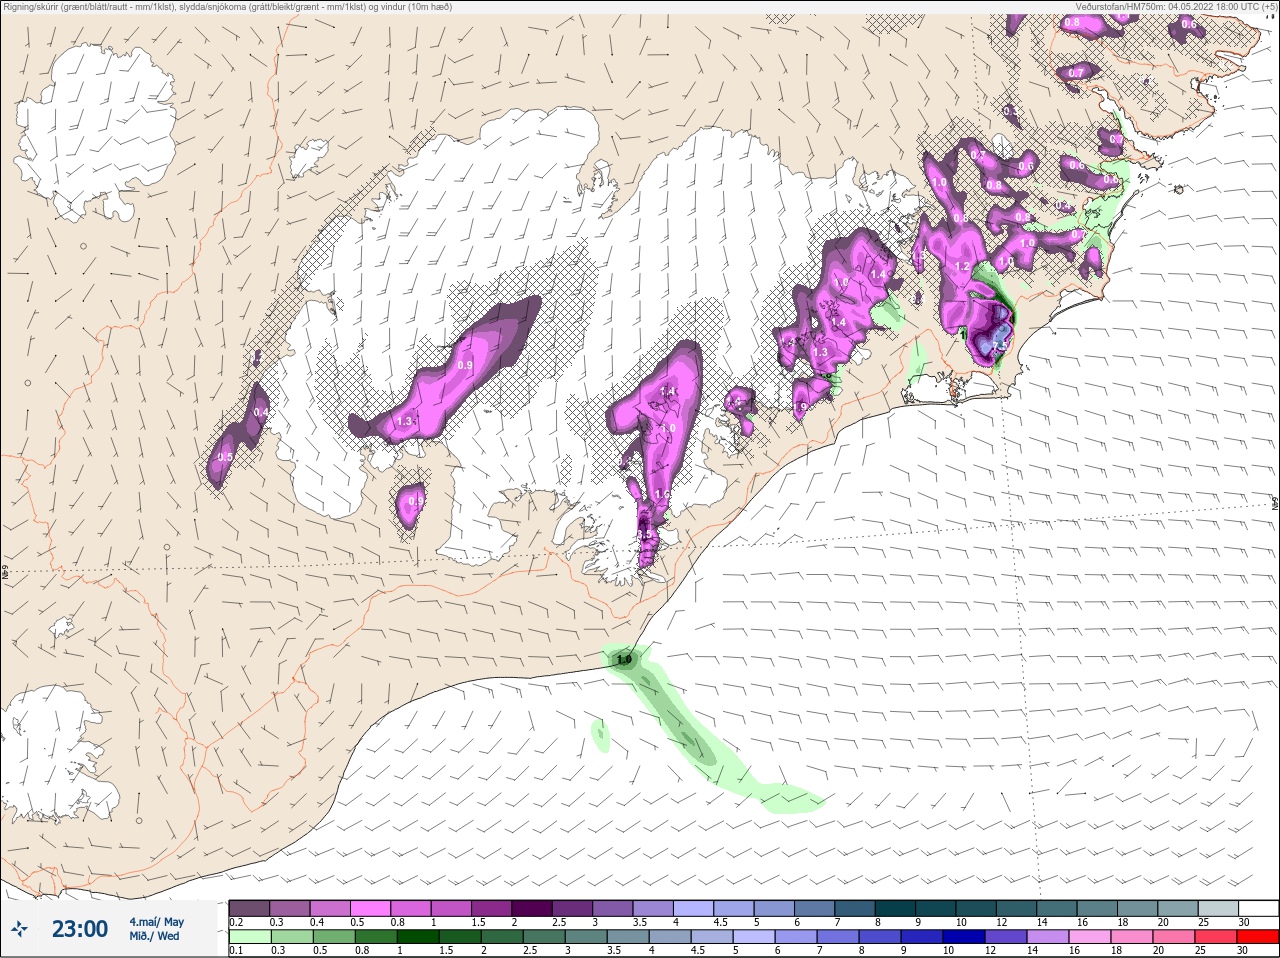Click the lightest green 0.1 swatch in bottom legend
Viewport: 1280px width, 958px height.
[x=249, y=937]
